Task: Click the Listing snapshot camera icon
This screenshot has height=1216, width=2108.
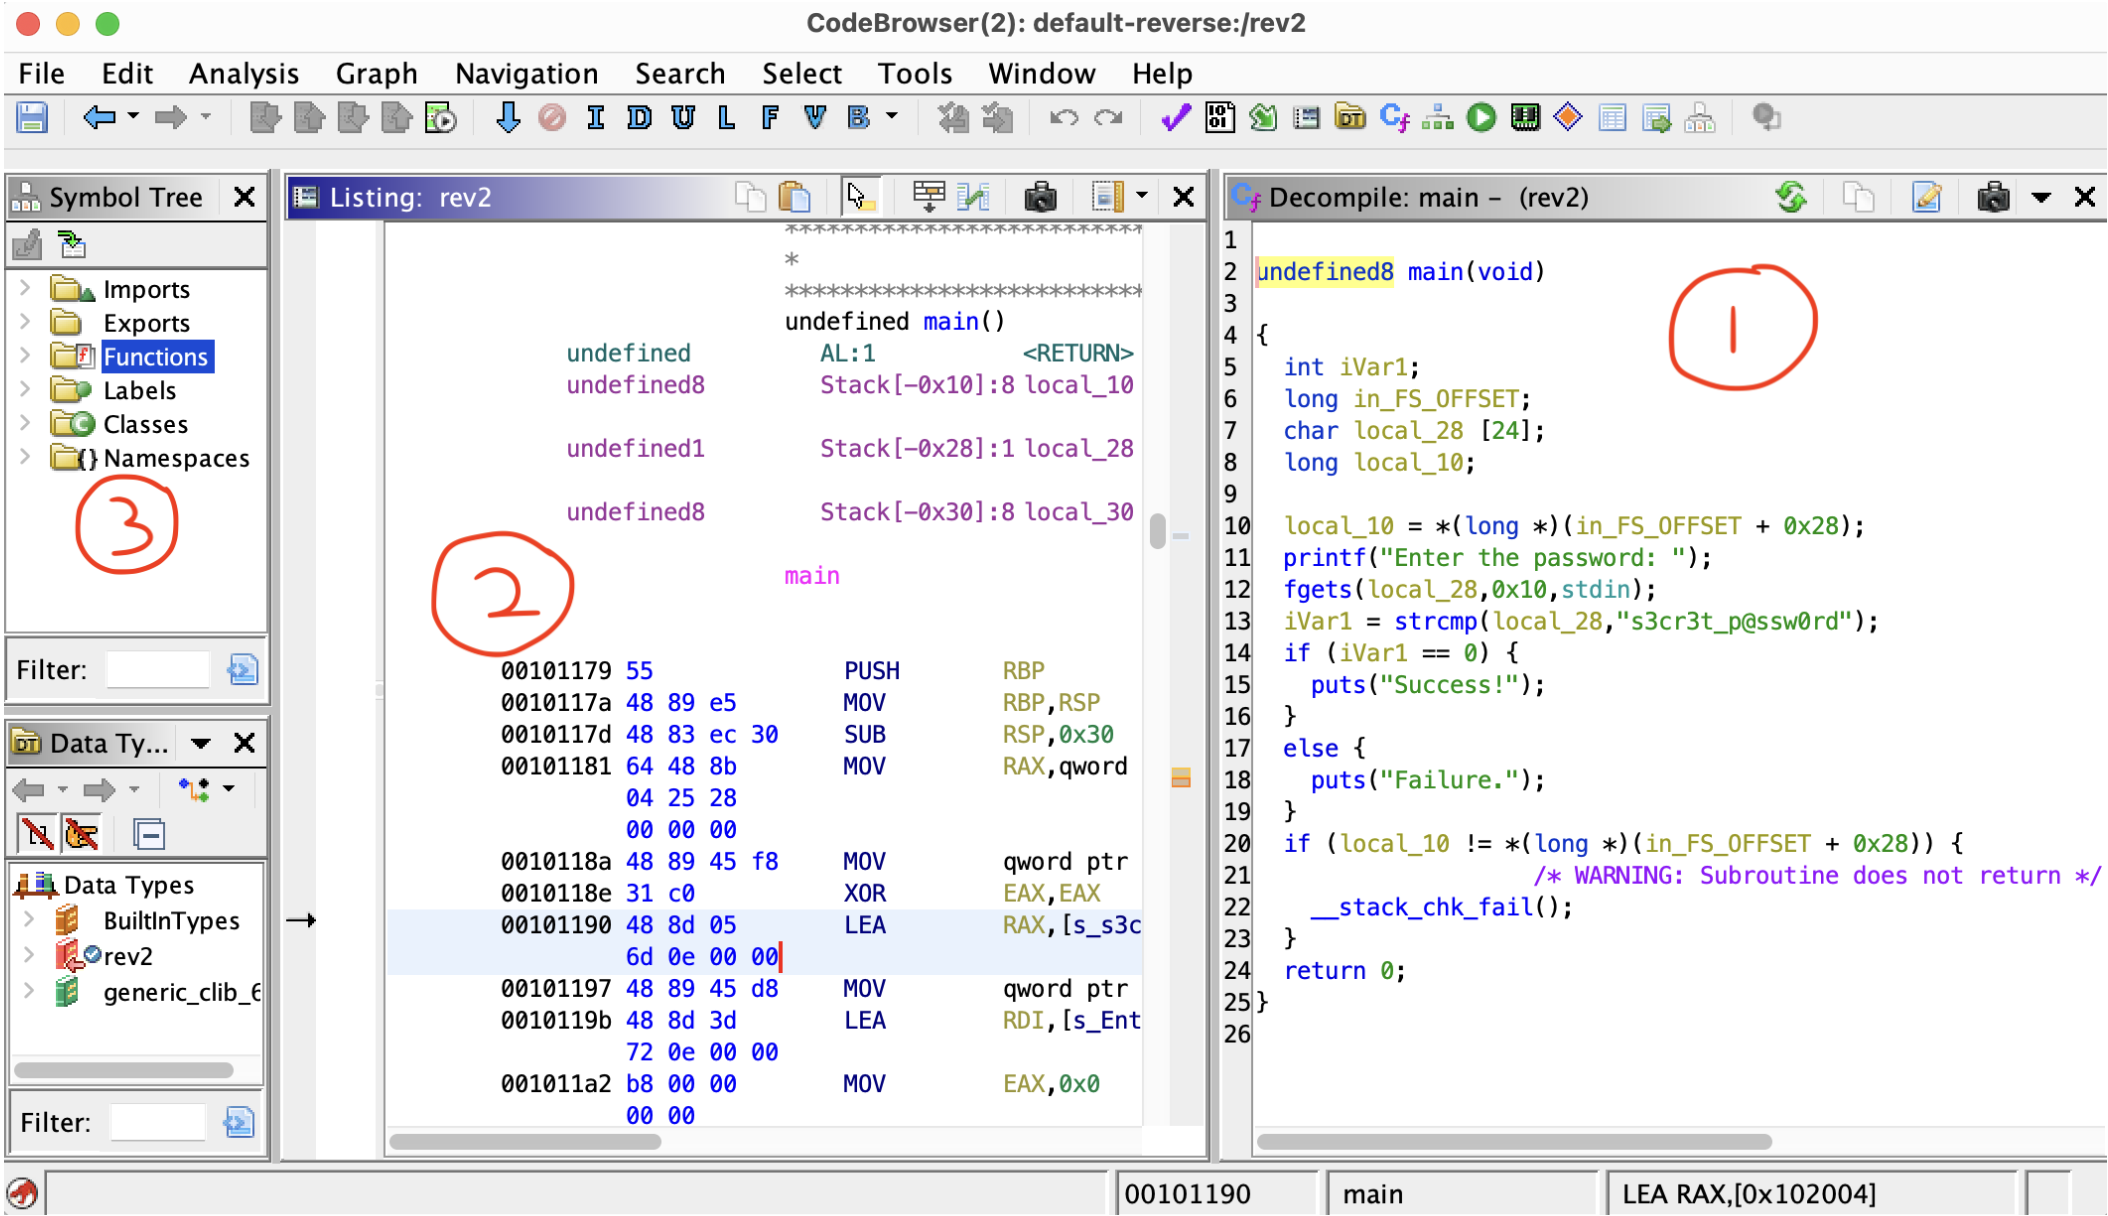Action: 1040,196
